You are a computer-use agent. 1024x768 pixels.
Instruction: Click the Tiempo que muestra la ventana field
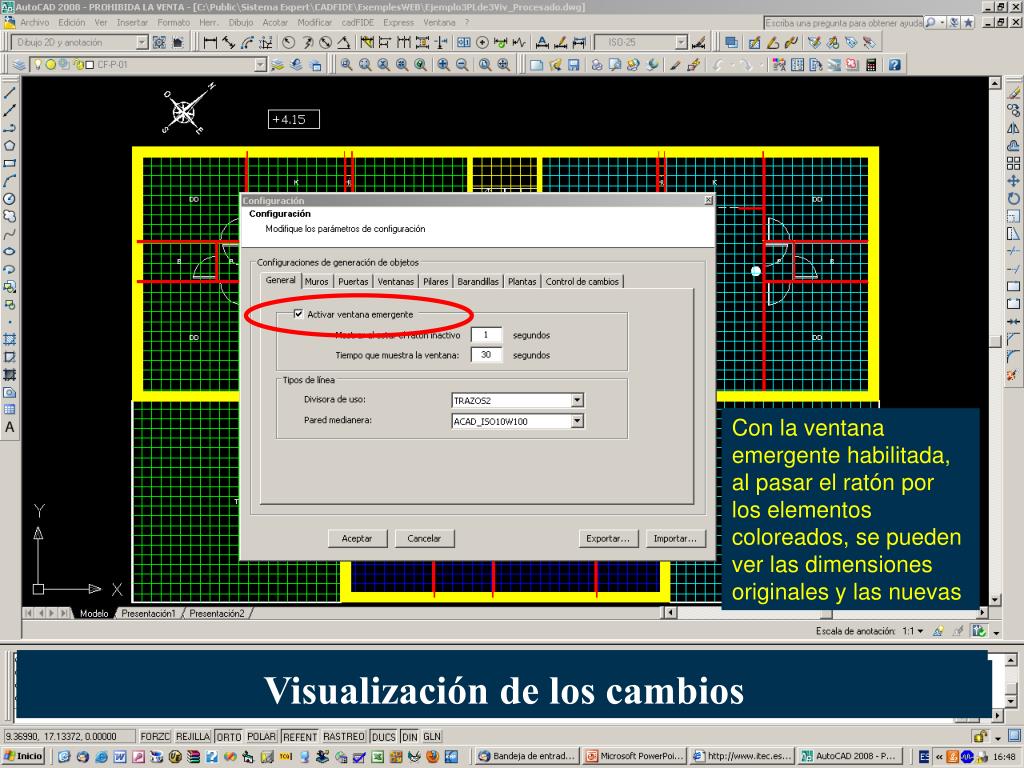487,355
